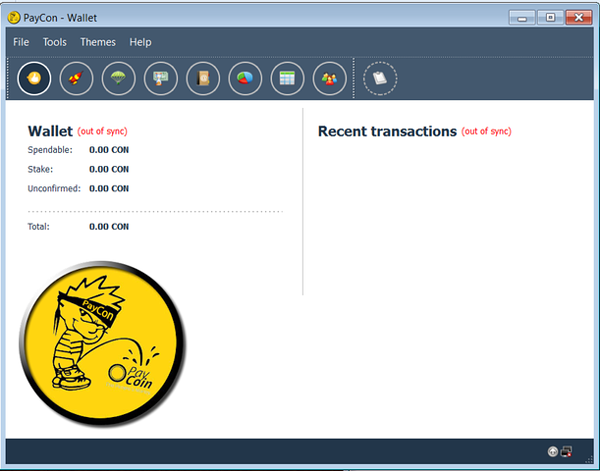The height and width of the screenshot is (471, 600).
Task: Open the Themes menu
Action: pos(98,42)
